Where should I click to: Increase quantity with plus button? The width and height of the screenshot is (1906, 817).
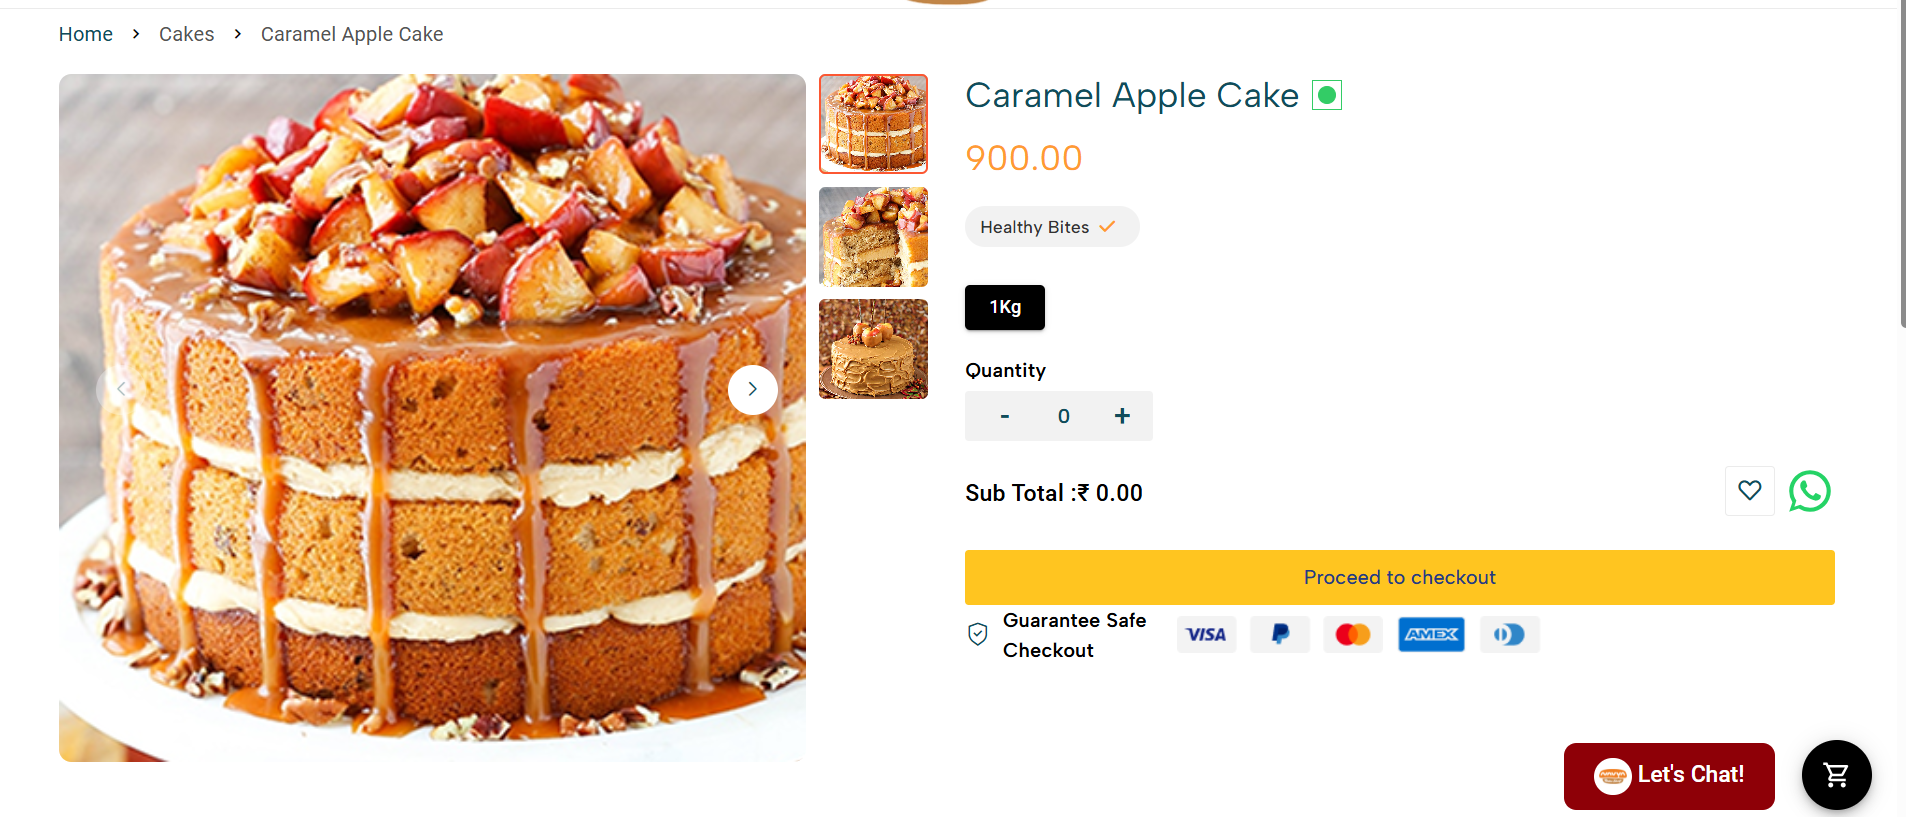(x=1122, y=416)
